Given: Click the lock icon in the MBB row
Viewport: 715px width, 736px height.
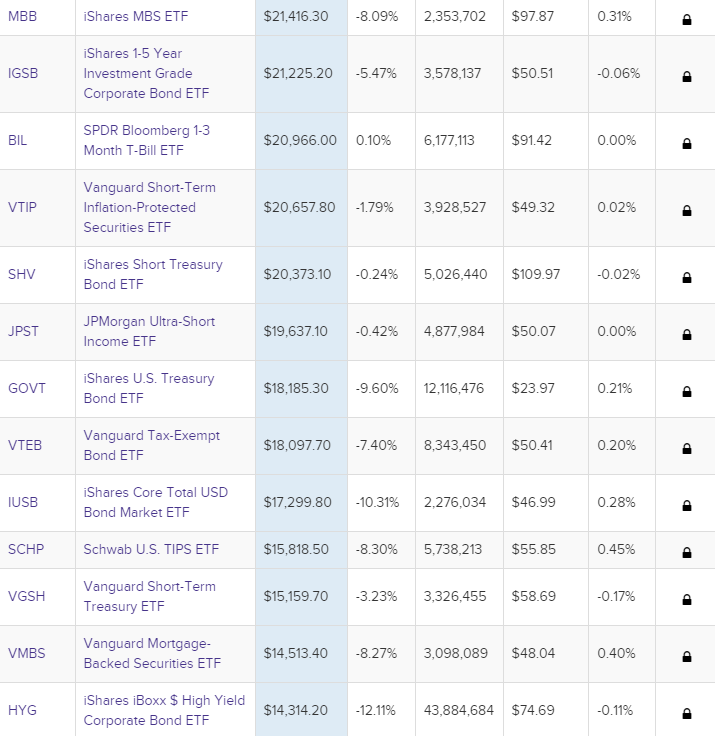Looking at the screenshot, I should coord(686,19).
